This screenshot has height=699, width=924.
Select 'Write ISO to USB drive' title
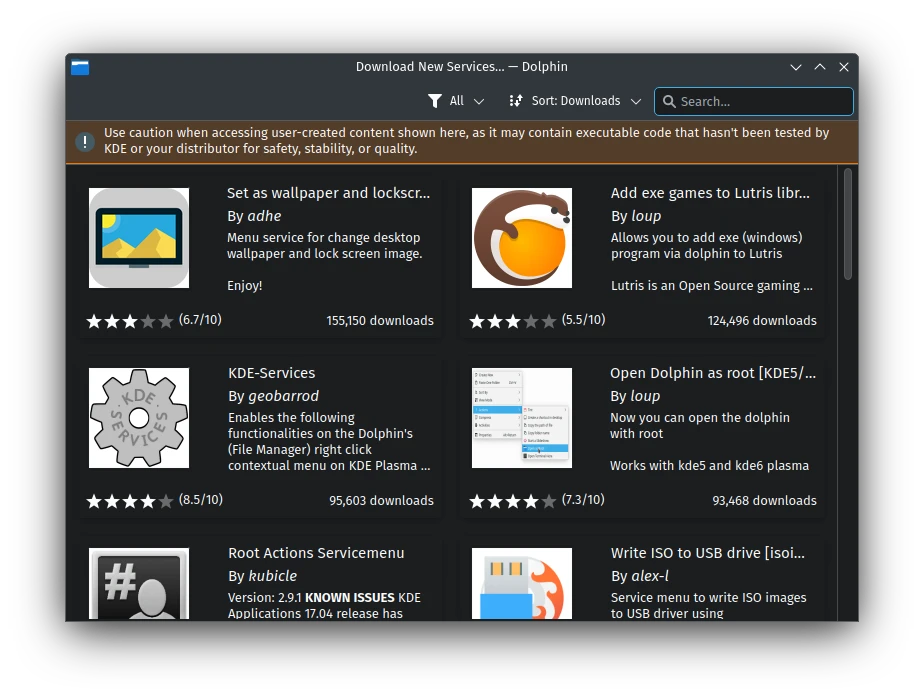click(x=708, y=553)
